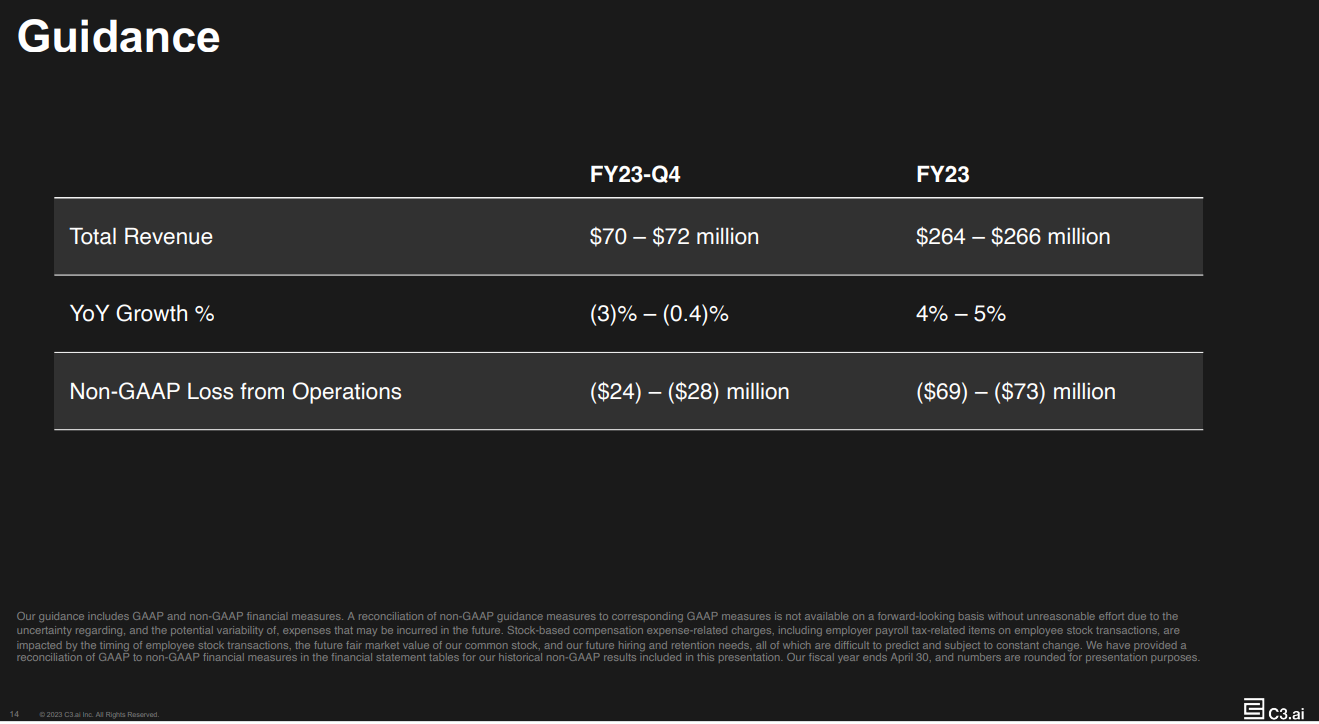Screen dimensions: 1319x724
Task: Click the Non-GAAP Loss from Operations label
Action: coord(235,392)
